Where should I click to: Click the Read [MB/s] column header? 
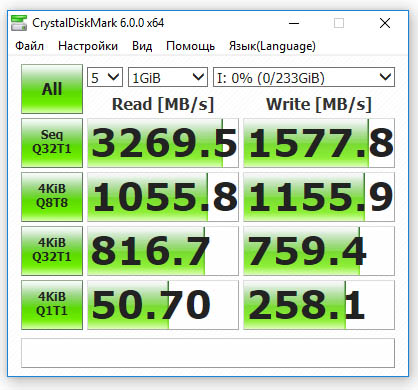pos(163,104)
